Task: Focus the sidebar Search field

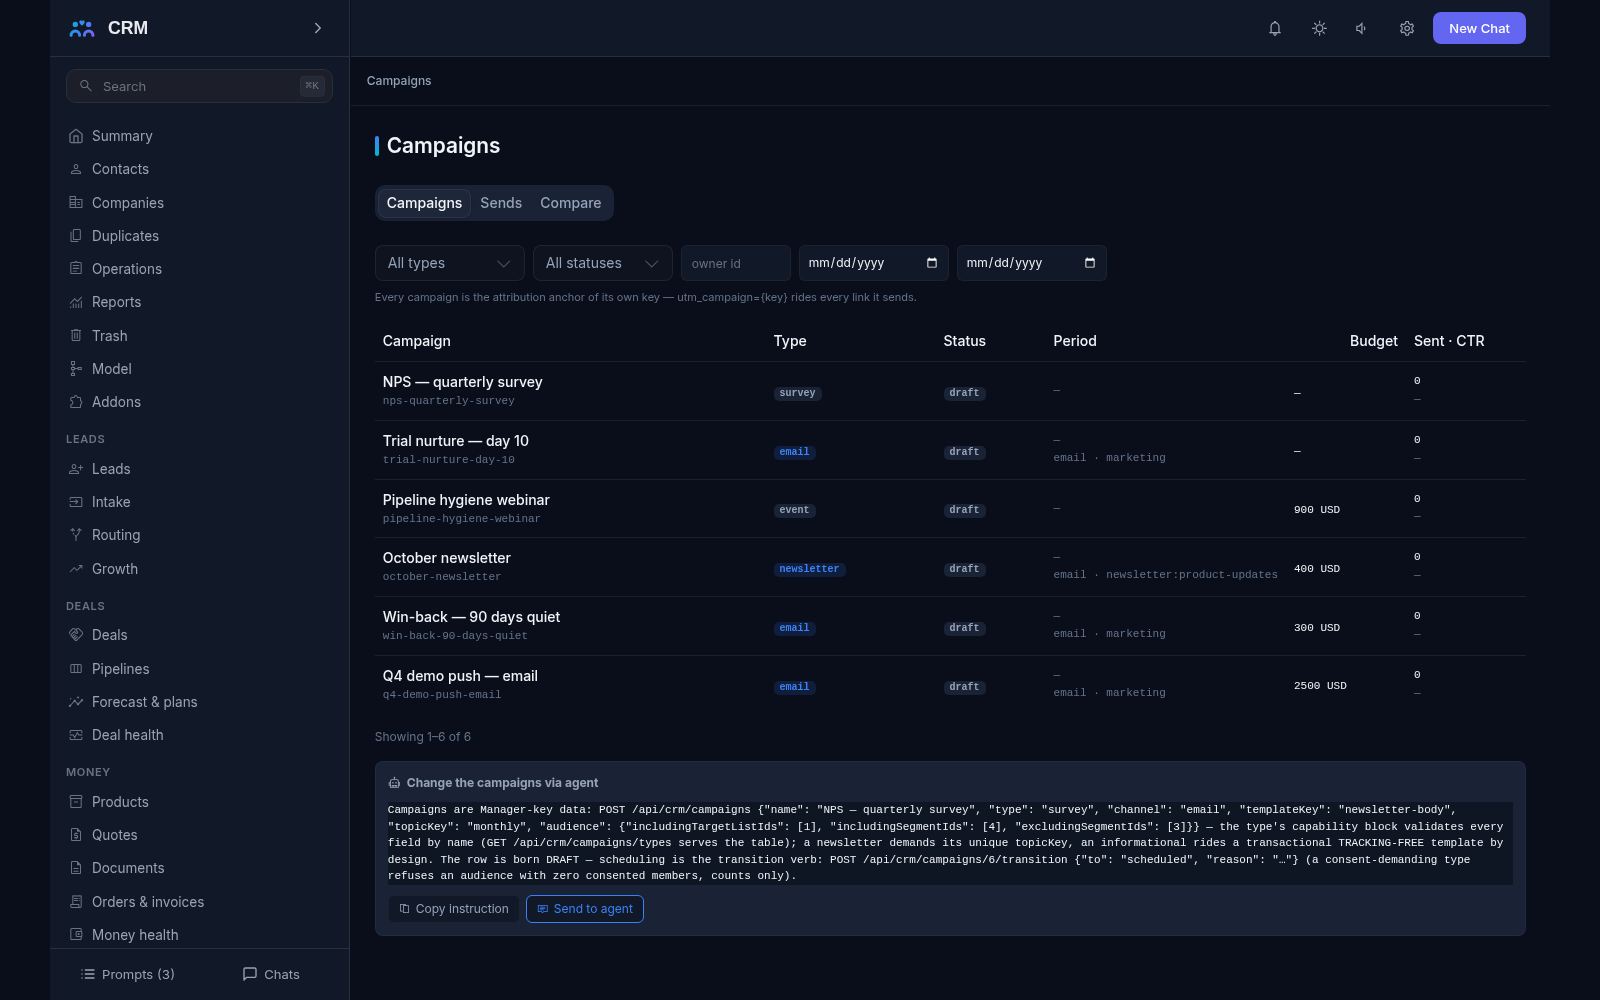Action: click(199, 86)
